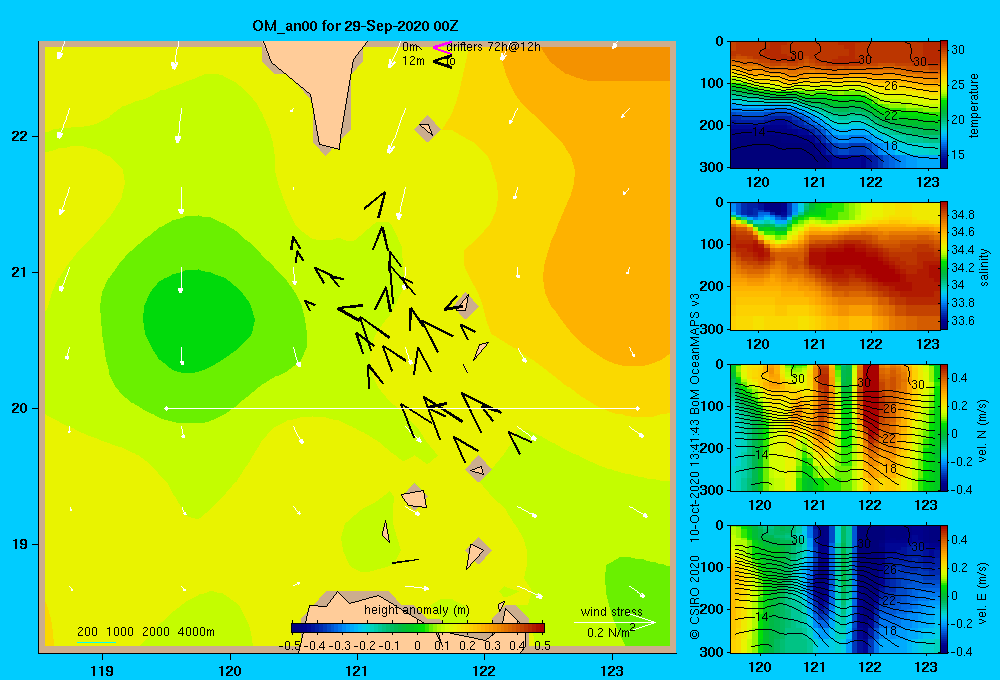This screenshot has width=1000, height=680.
Task: Click the "0.2 N/m2" wind stress value
Action: 611,632
